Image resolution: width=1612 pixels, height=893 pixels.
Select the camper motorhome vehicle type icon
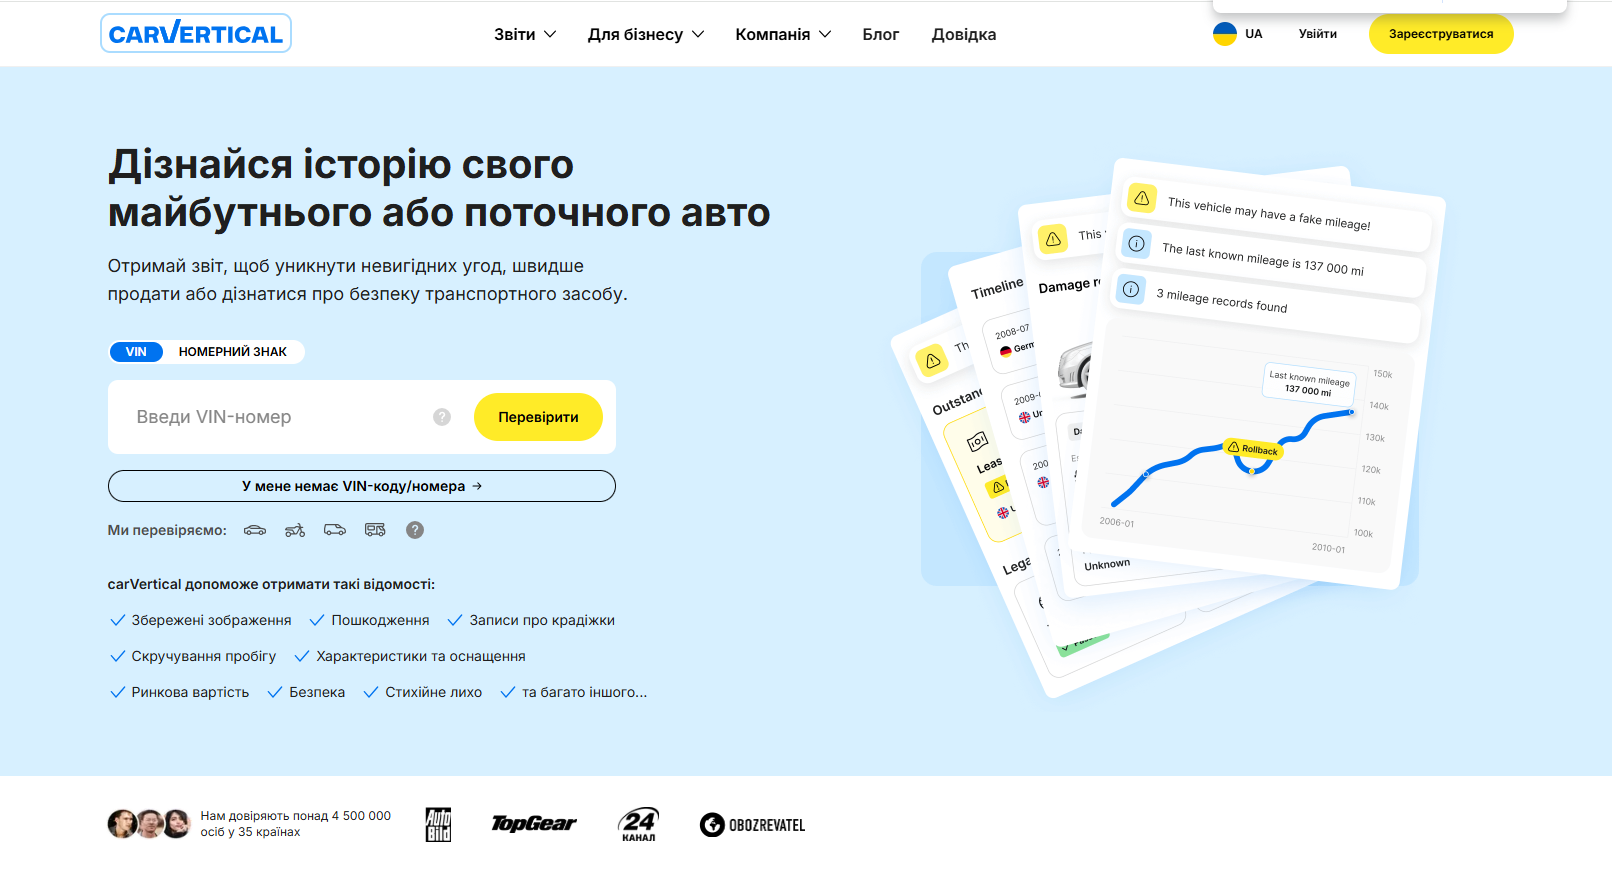(375, 530)
